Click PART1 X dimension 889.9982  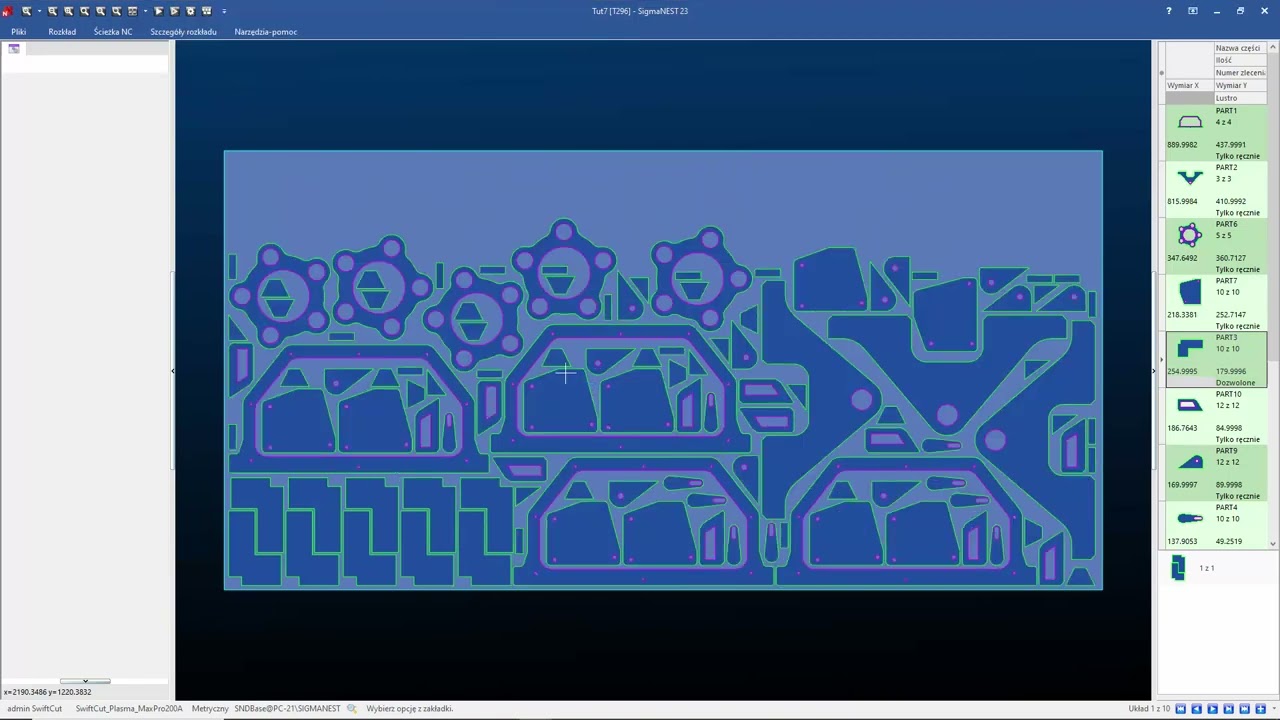point(1182,145)
